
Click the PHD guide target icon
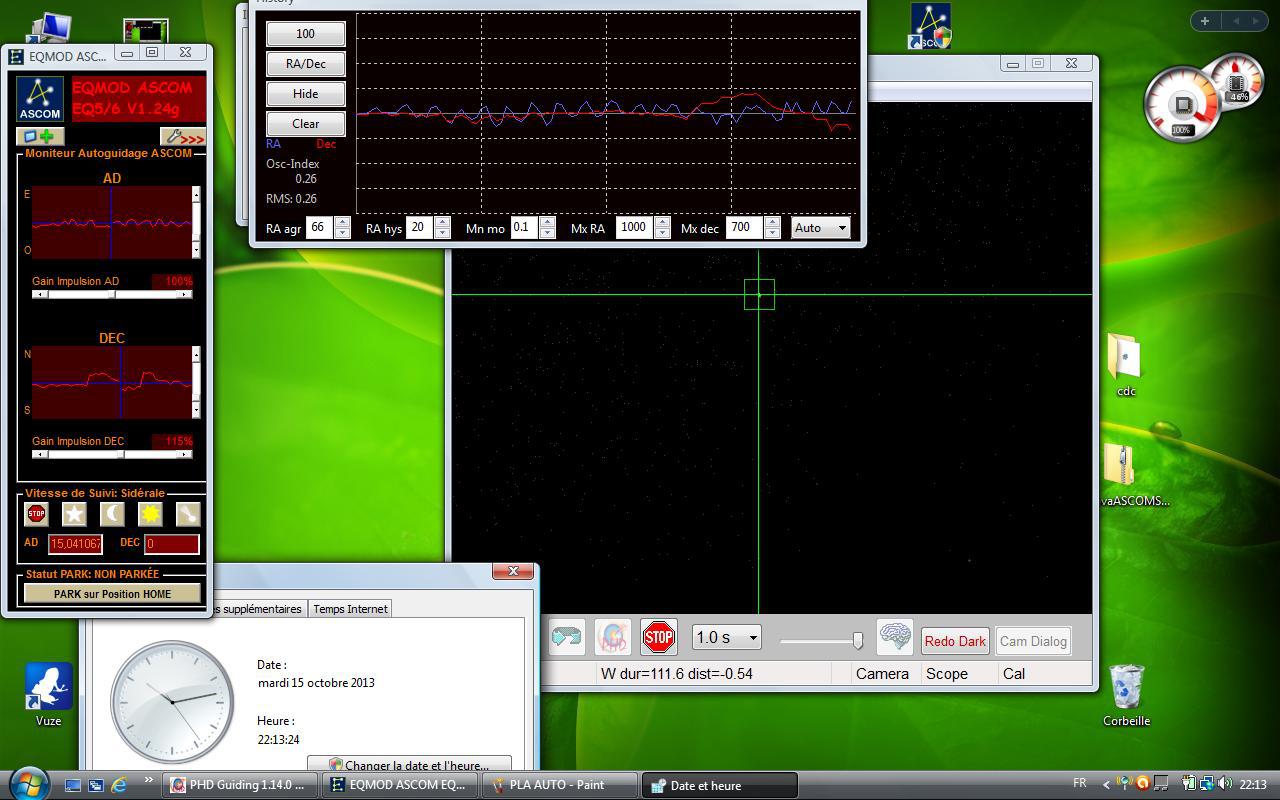point(612,637)
